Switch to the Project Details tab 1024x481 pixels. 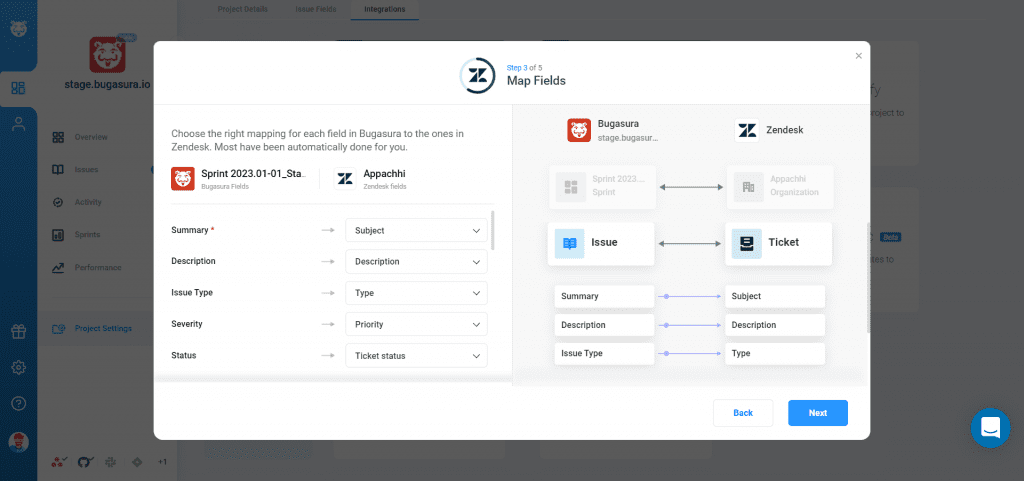[x=242, y=9]
